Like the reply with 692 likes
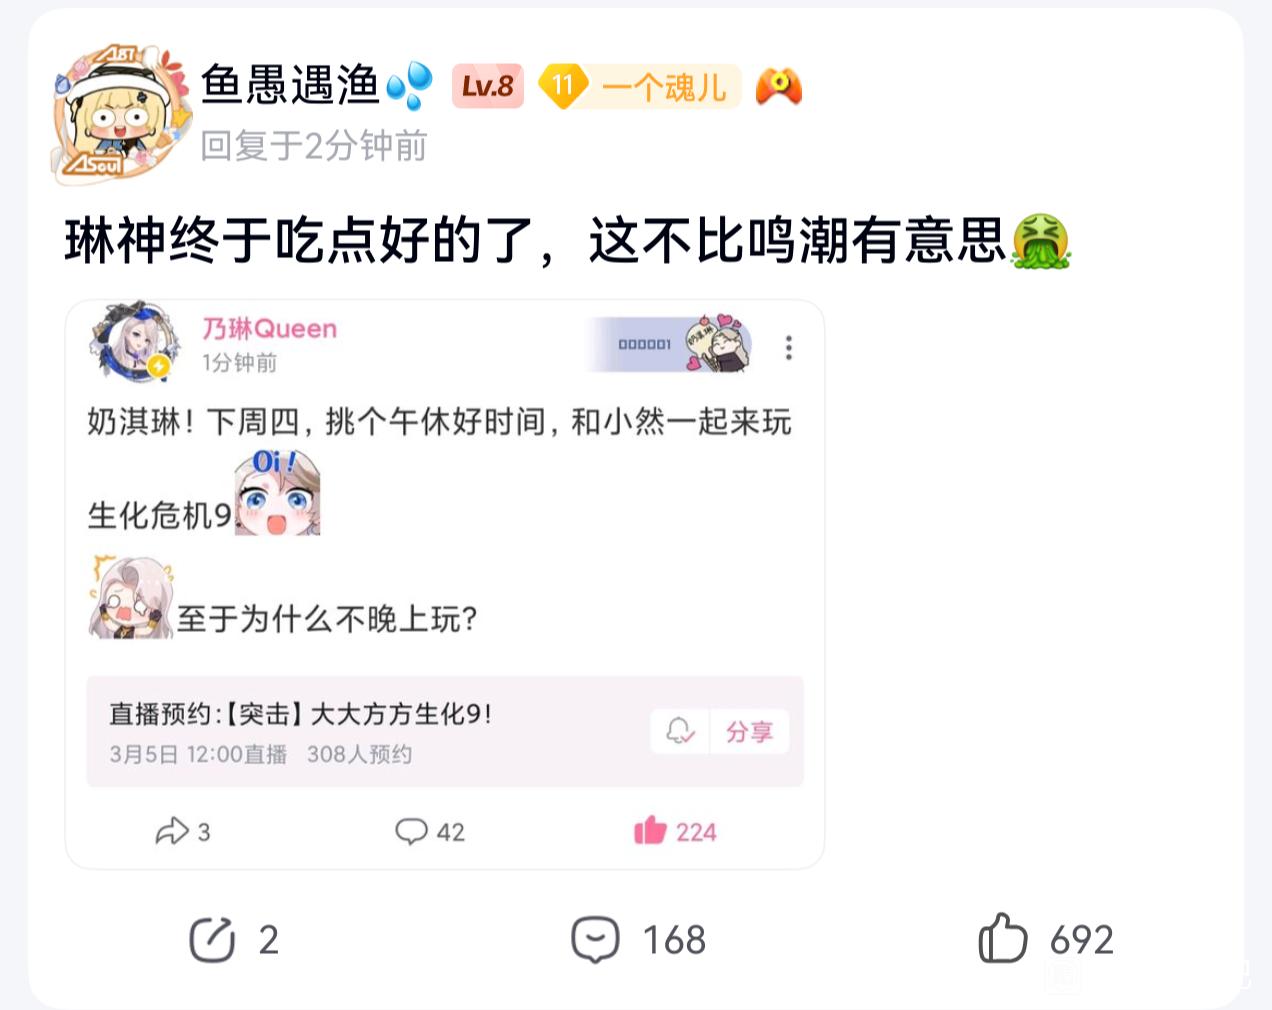1272x1010 pixels. 1046,939
